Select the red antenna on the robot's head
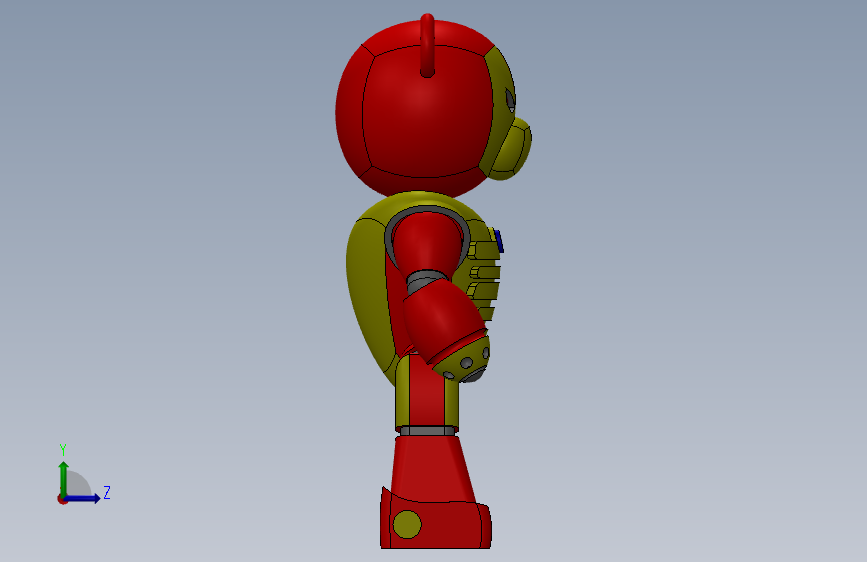 (x=427, y=45)
